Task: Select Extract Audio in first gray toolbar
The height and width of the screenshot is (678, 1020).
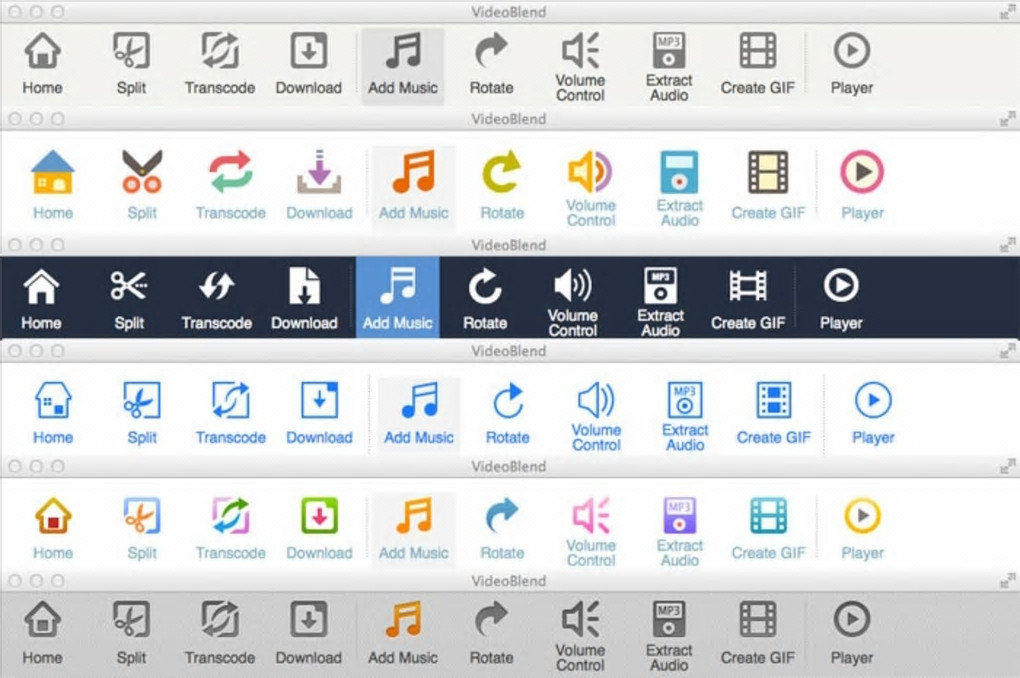Action: coord(669,66)
